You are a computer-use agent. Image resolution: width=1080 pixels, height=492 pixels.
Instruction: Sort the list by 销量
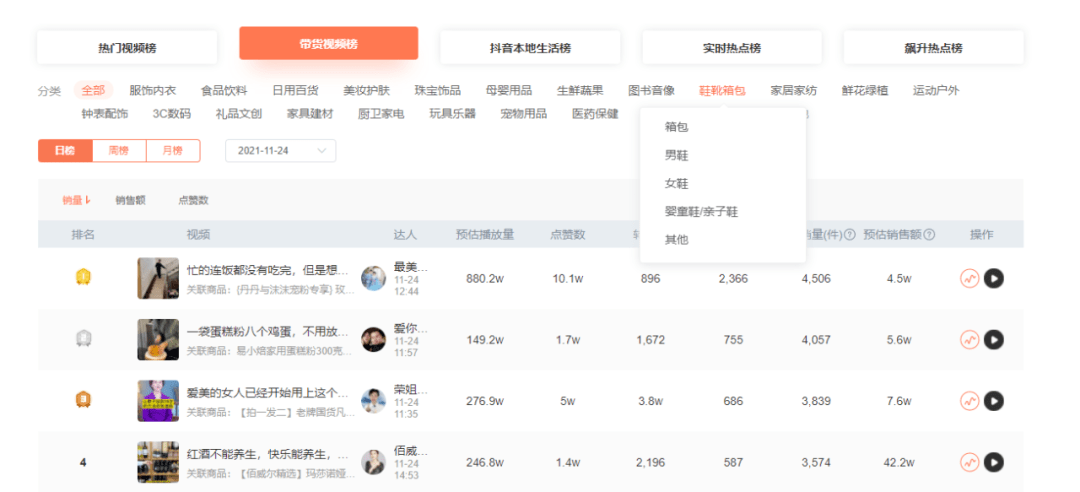(76, 201)
